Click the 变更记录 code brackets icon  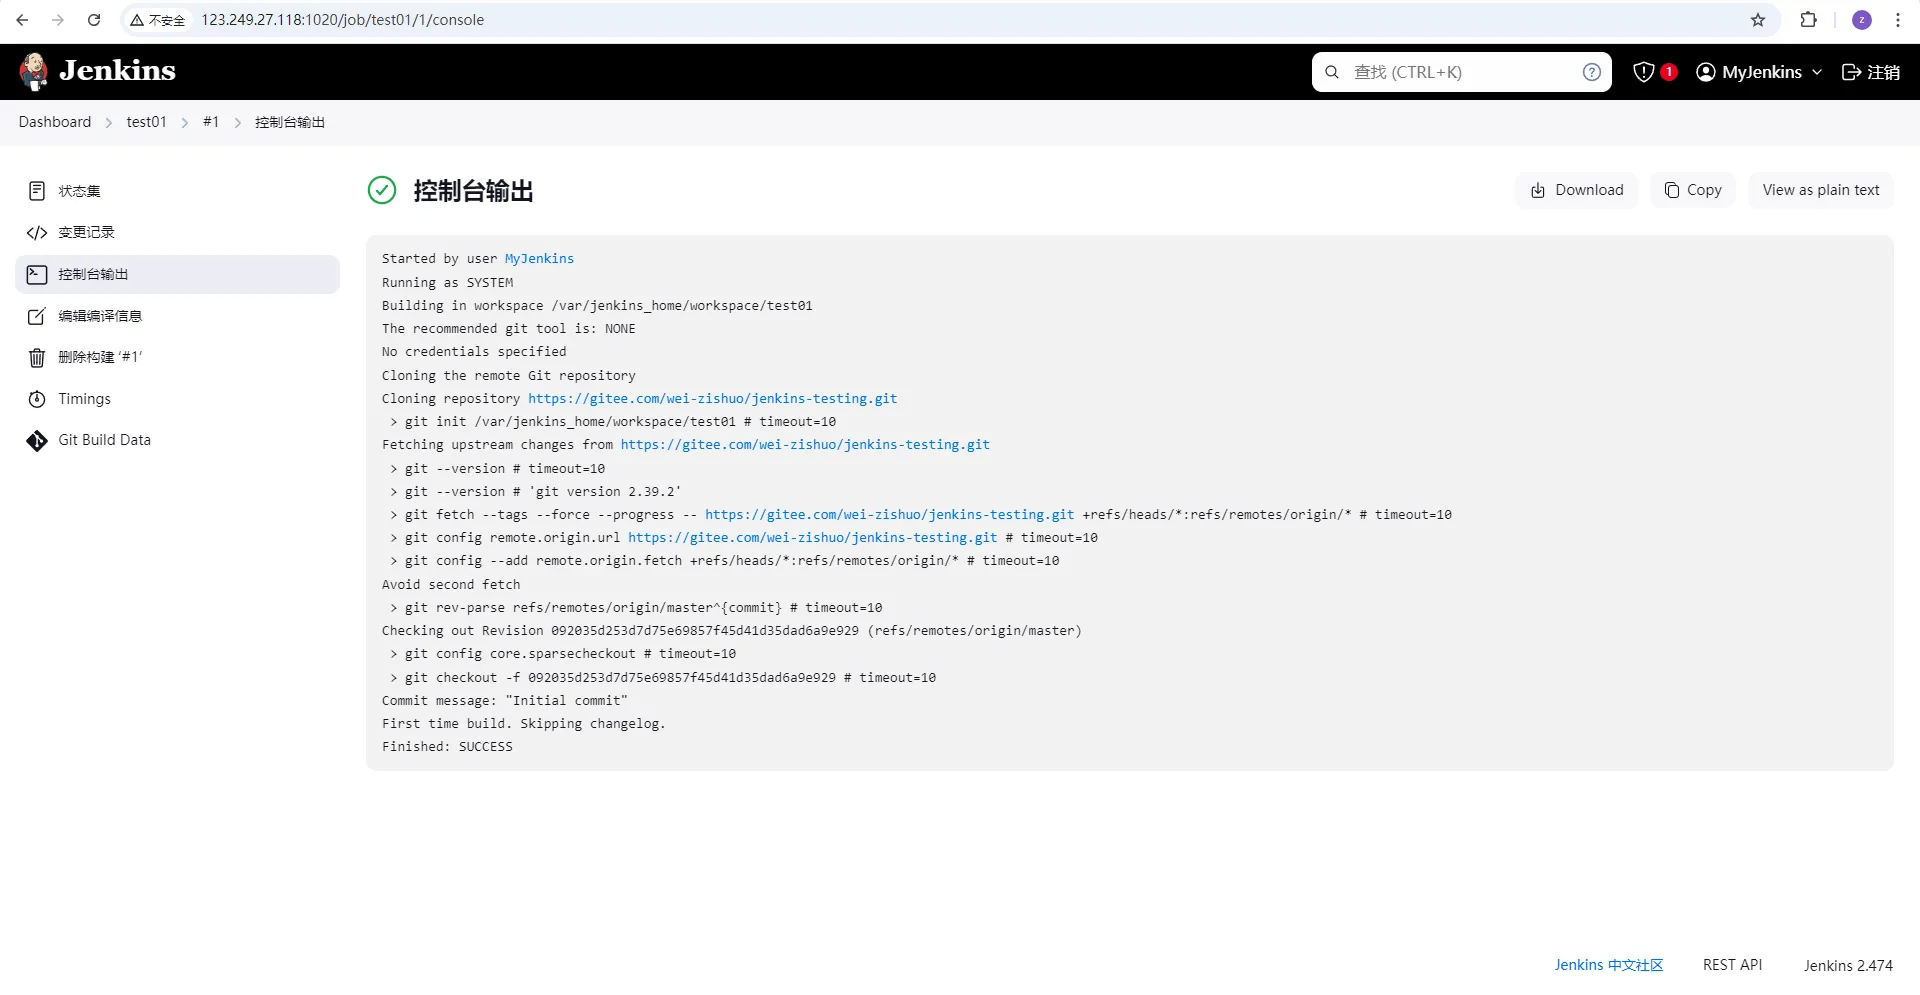coord(37,233)
